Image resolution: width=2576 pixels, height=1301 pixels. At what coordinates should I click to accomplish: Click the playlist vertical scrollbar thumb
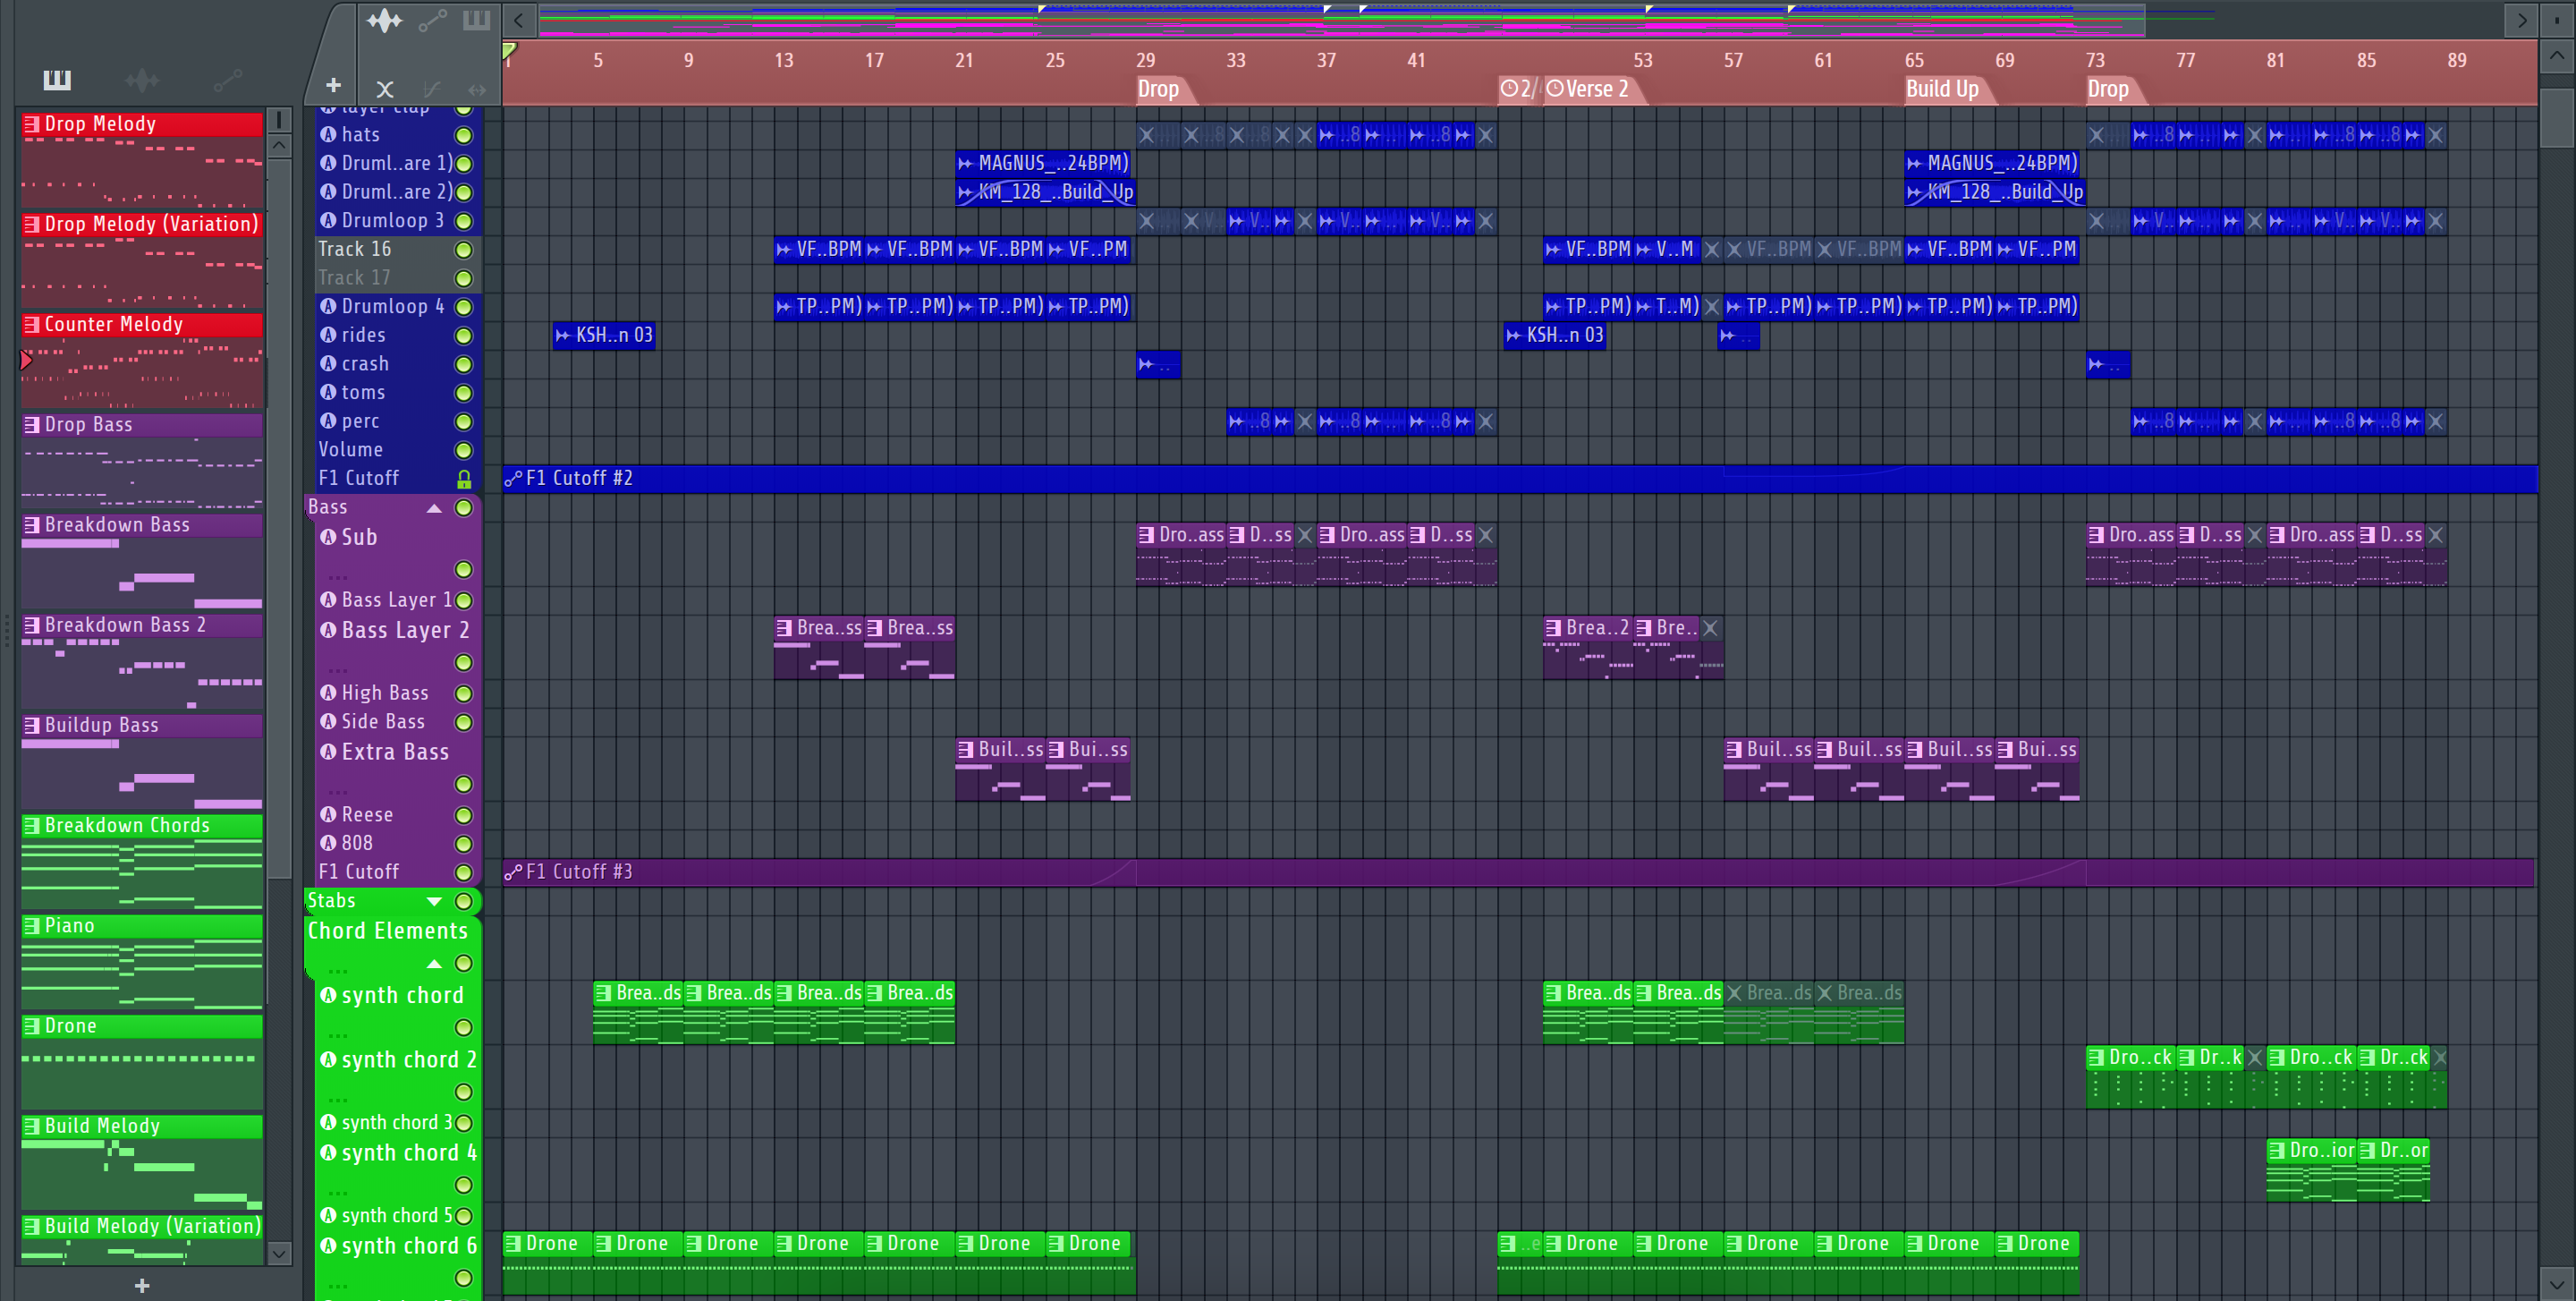click(x=2556, y=118)
